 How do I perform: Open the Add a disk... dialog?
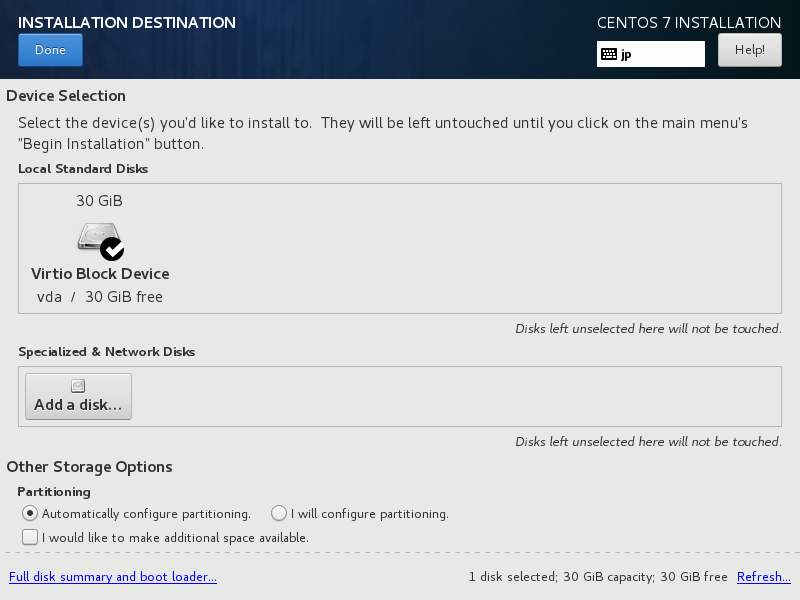(x=77, y=396)
